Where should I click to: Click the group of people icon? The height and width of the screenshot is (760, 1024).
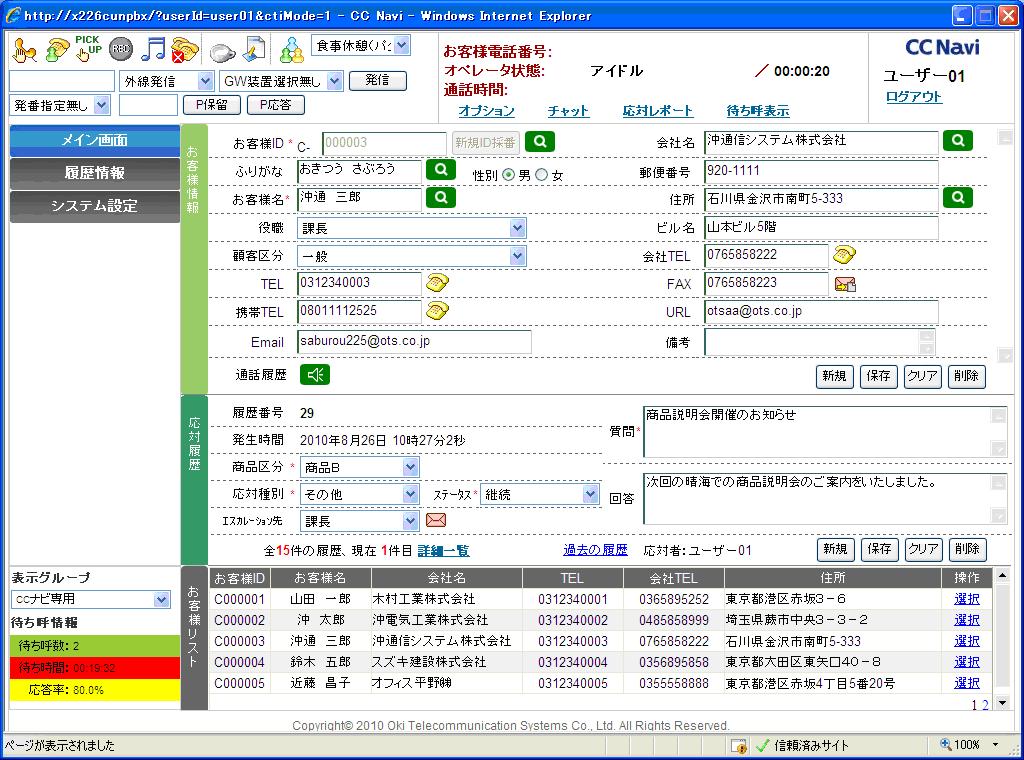pyautogui.click(x=291, y=50)
